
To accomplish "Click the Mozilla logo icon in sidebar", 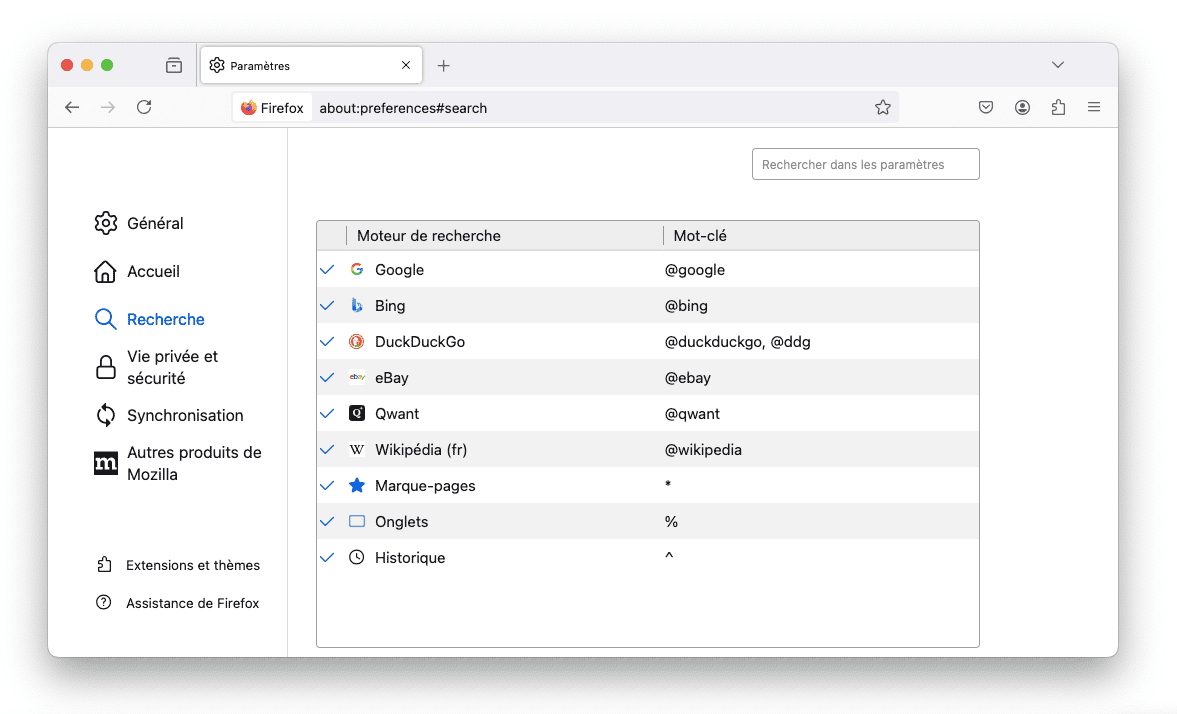I will (106, 463).
